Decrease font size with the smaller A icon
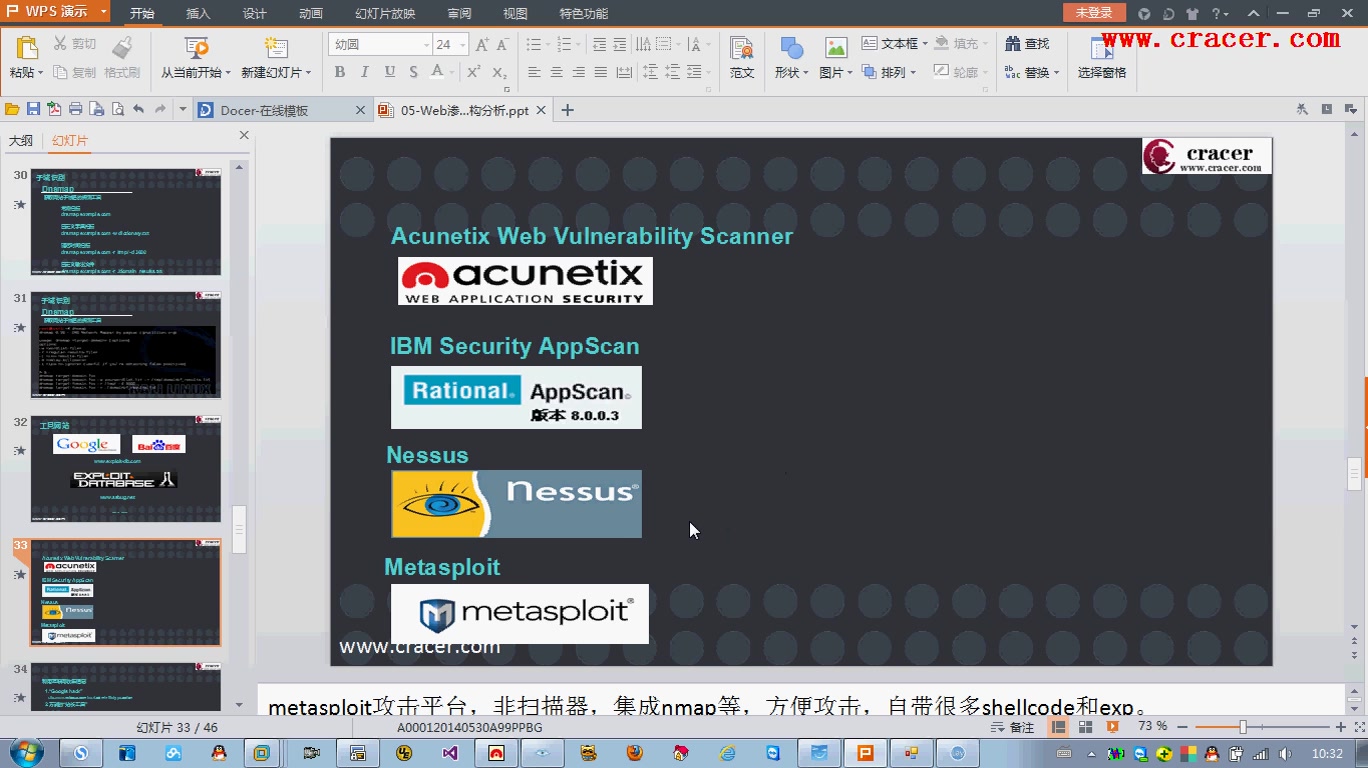 coord(503,44)
